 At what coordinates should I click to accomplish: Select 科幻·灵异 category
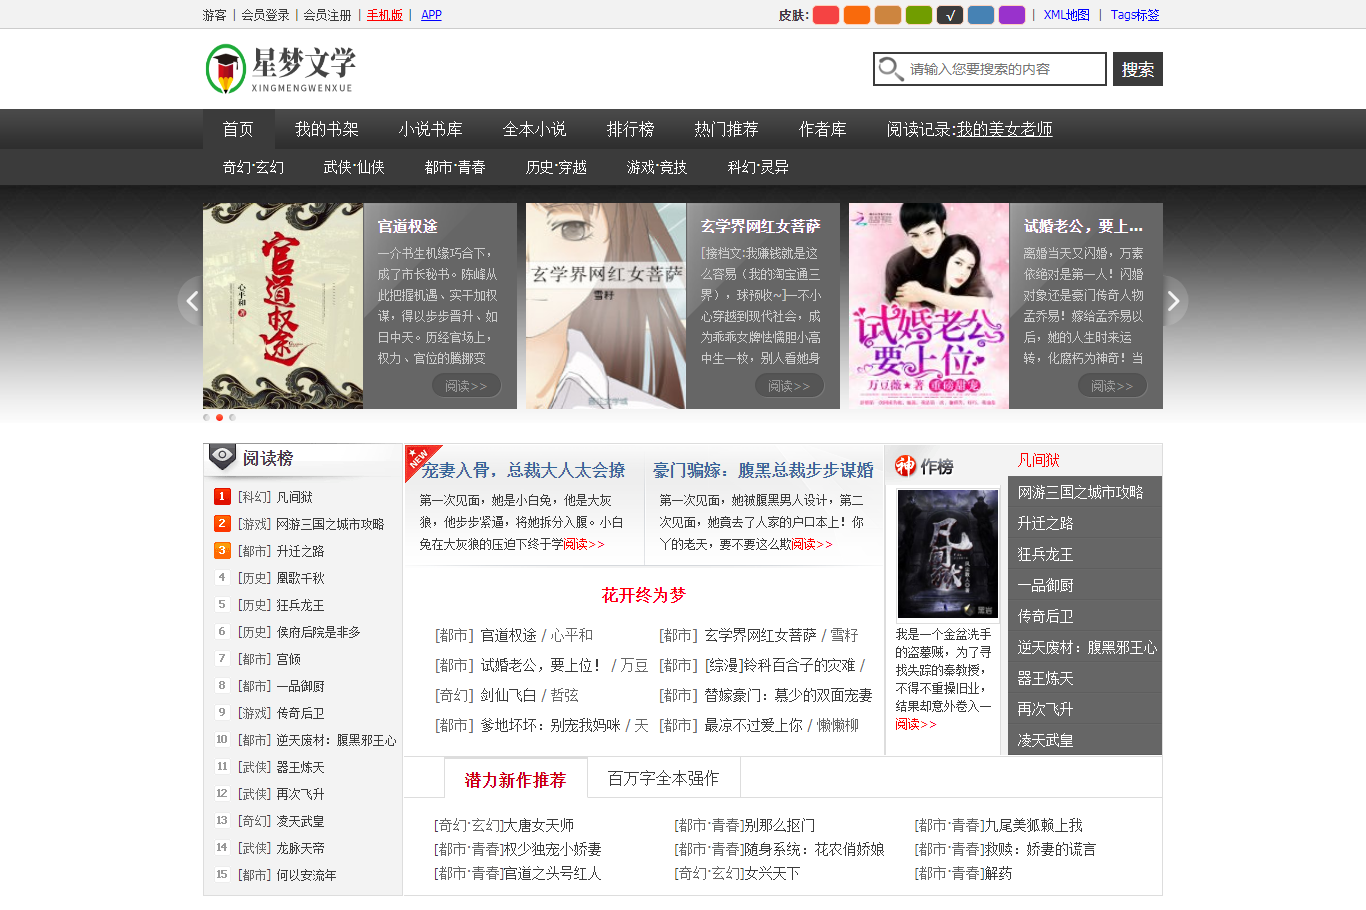758,167
